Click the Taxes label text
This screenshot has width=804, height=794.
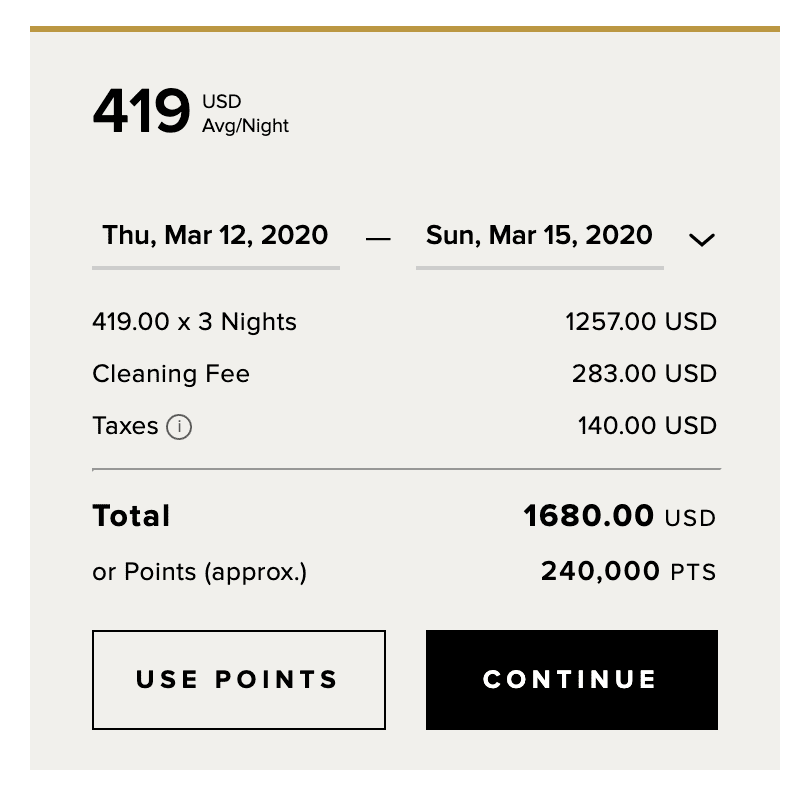point(126,425)
